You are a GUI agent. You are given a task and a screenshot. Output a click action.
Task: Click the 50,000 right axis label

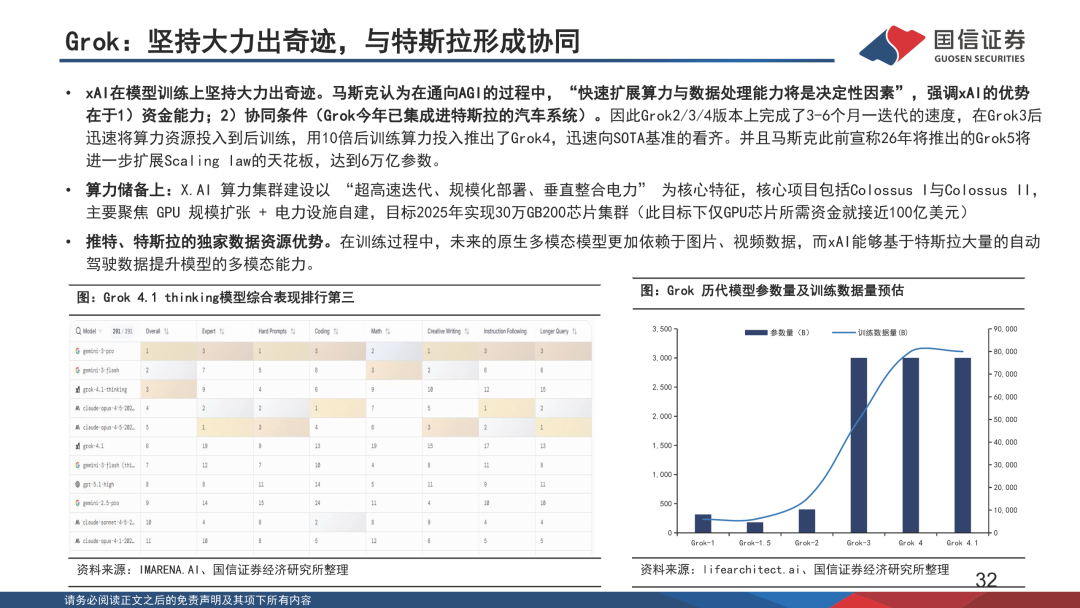pyautogui.click(x=1006, y=419)
